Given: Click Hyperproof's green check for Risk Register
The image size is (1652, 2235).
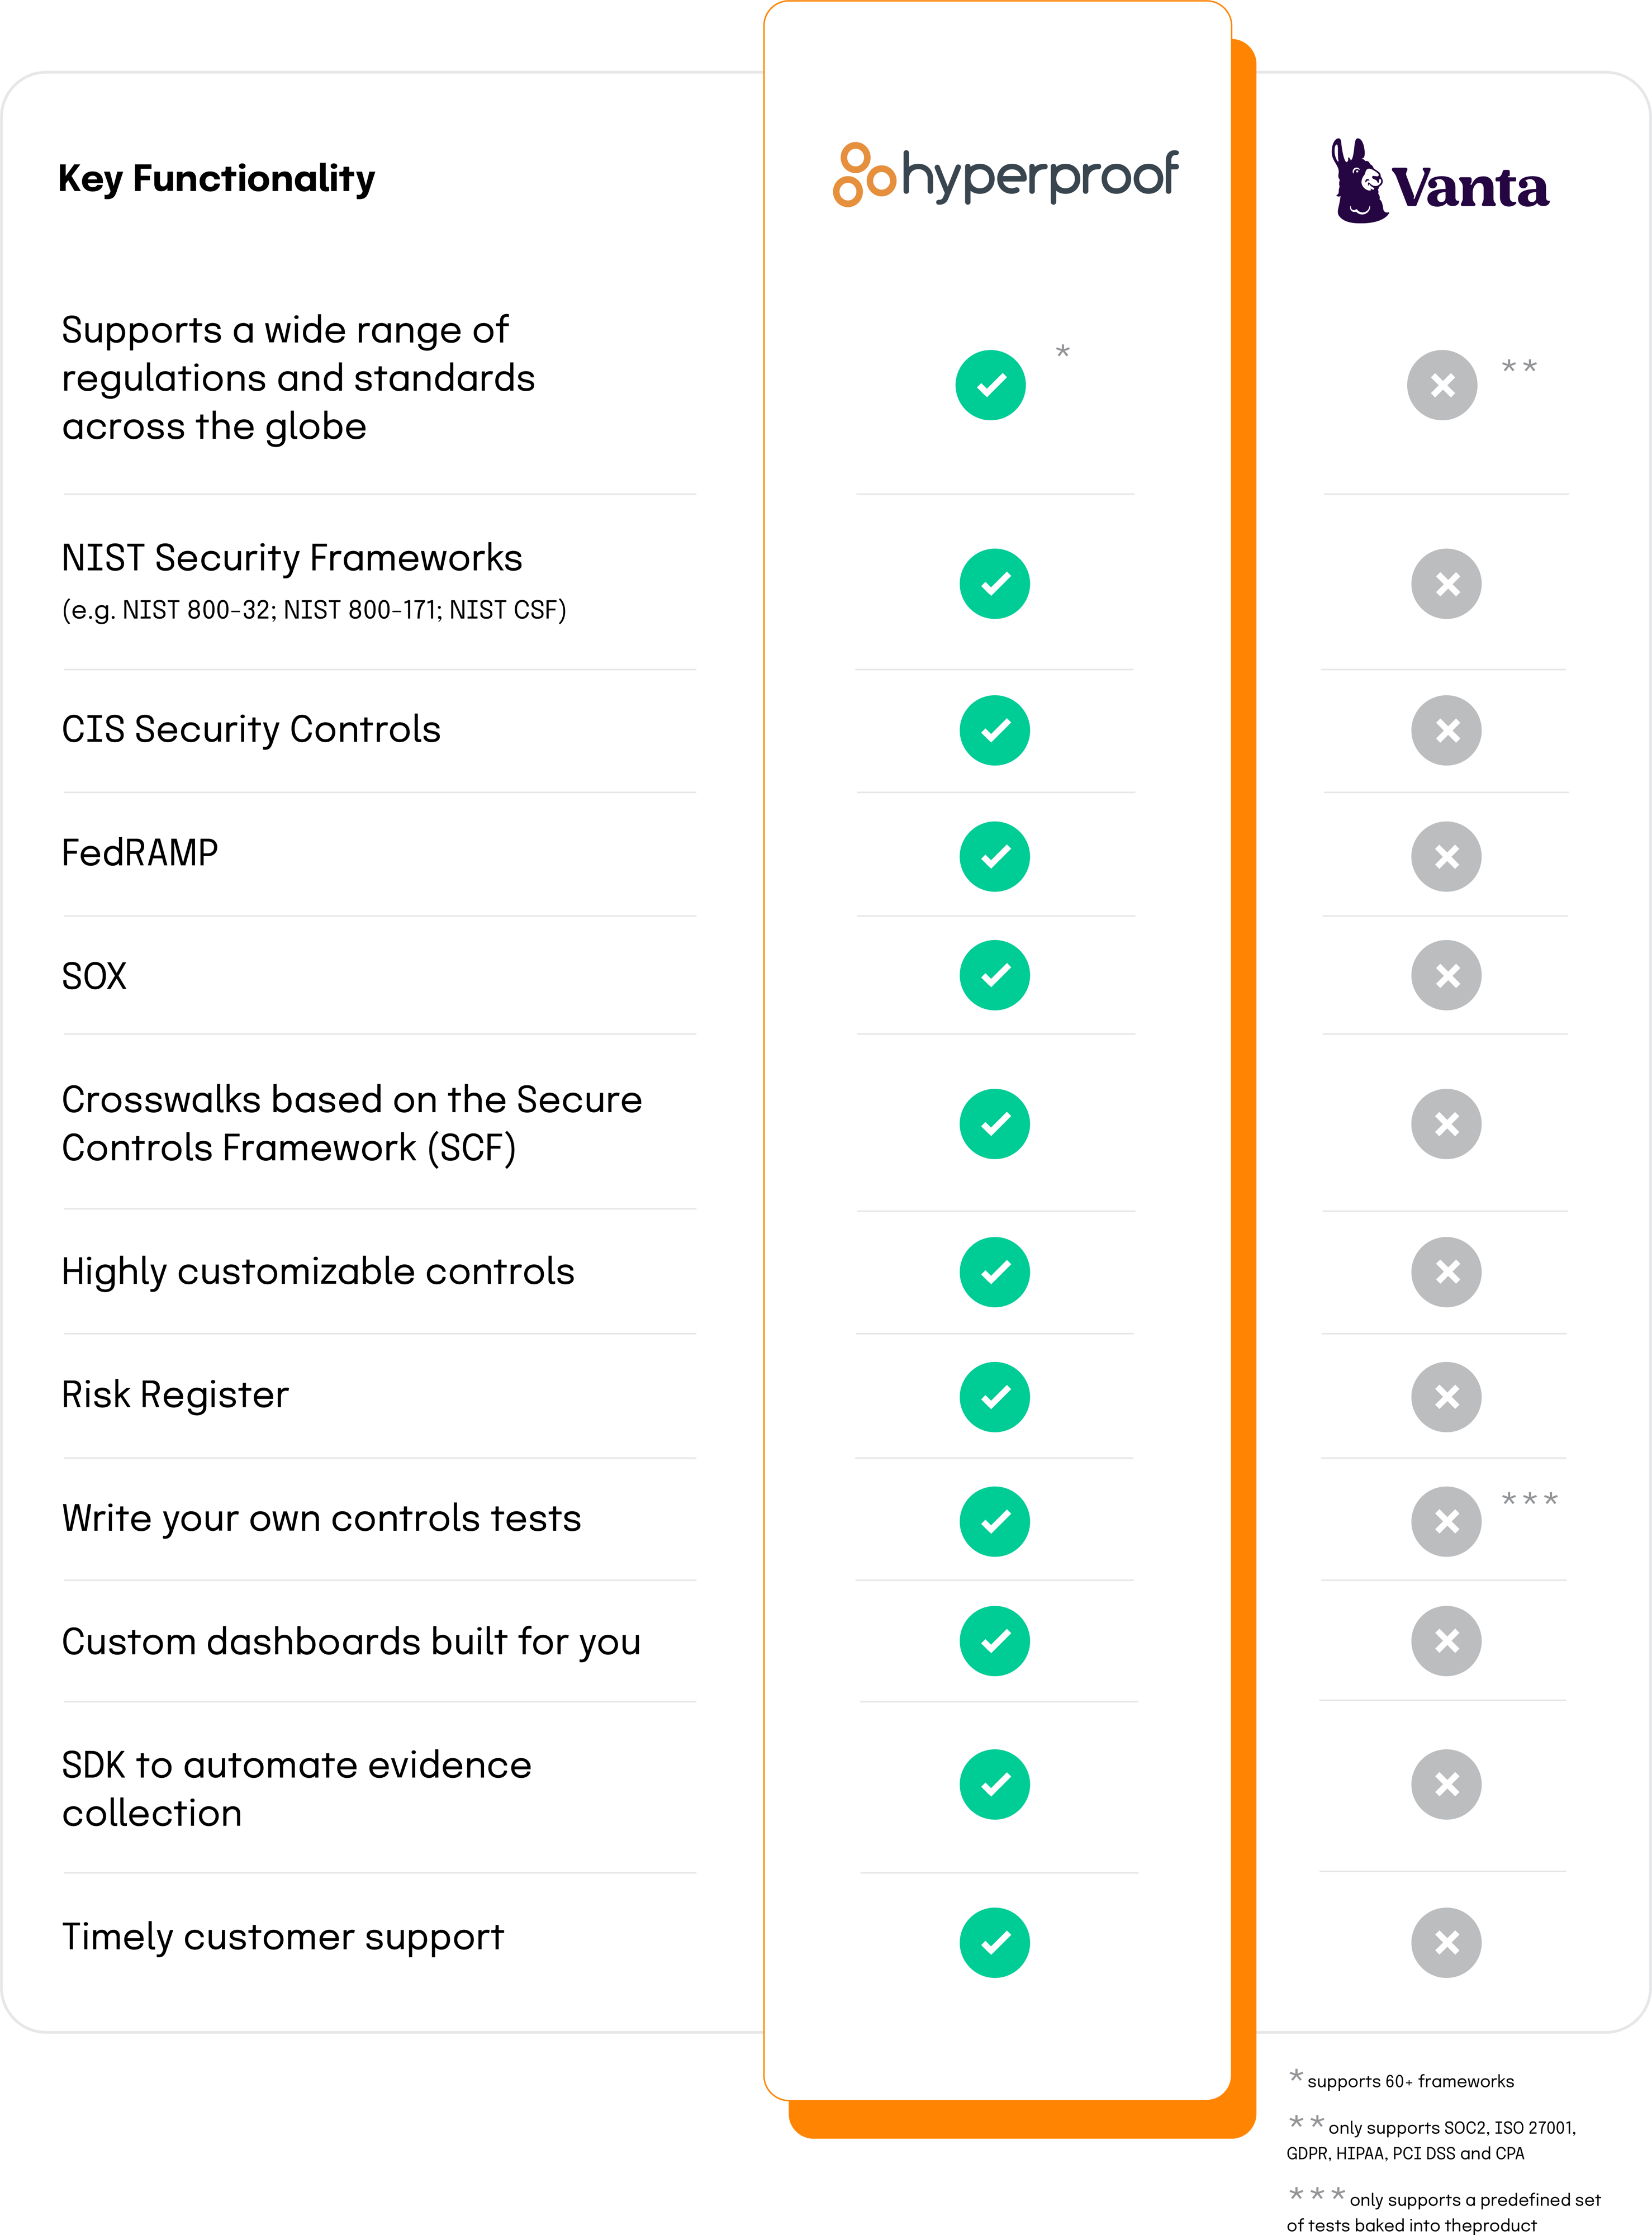Looking at the screenshot, I should tap(994, 1396).
